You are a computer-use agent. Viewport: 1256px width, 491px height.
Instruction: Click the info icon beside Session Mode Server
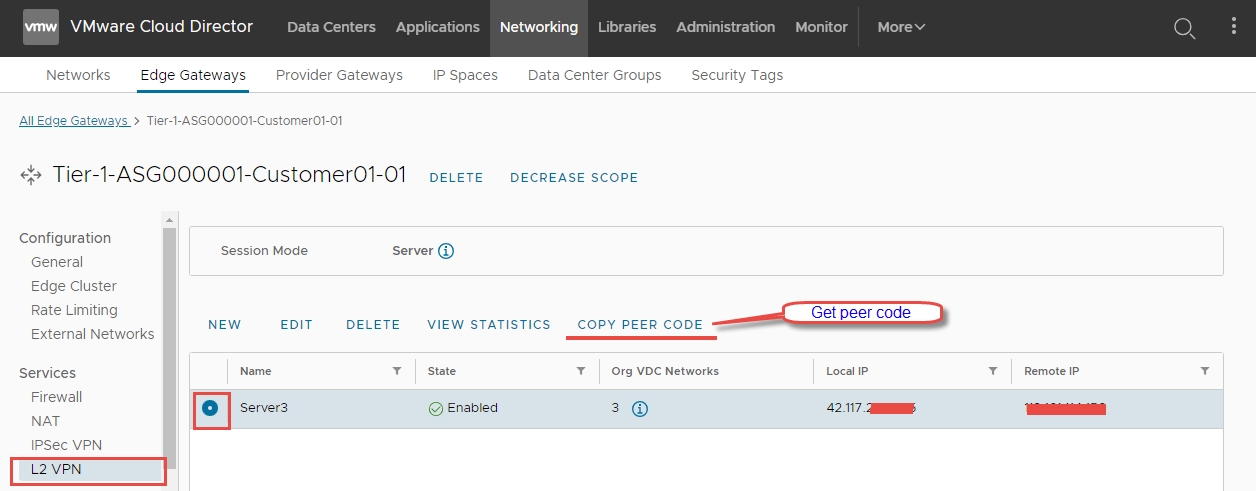(446, 251)
